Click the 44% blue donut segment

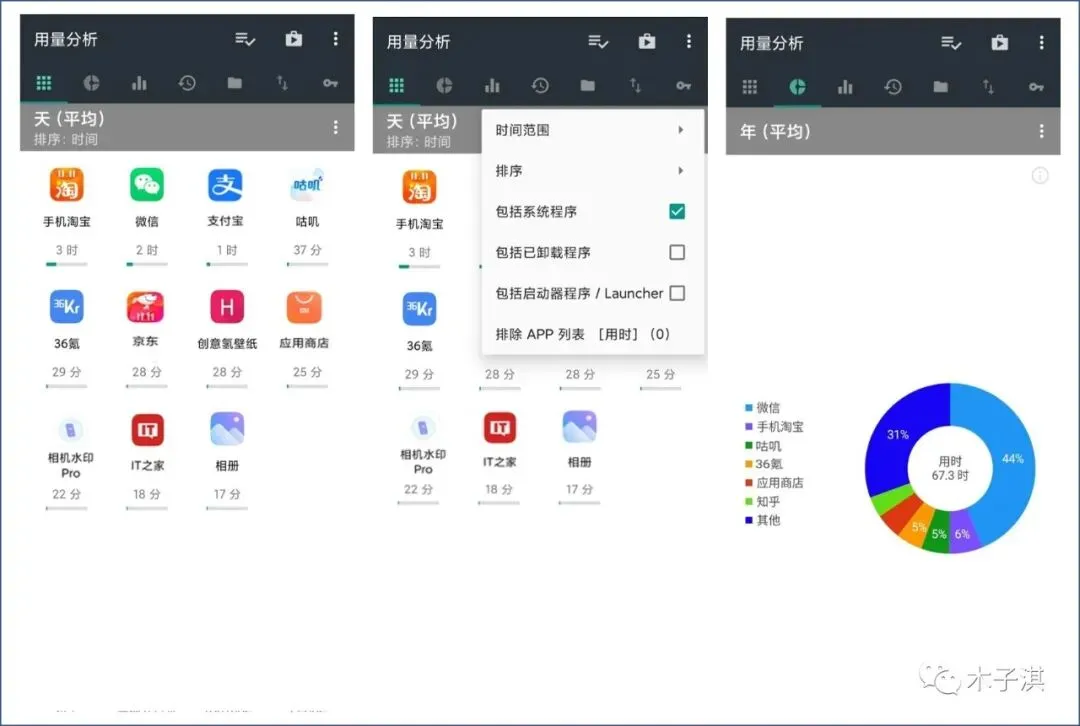pyautogui.click(x=1010, y=461)
